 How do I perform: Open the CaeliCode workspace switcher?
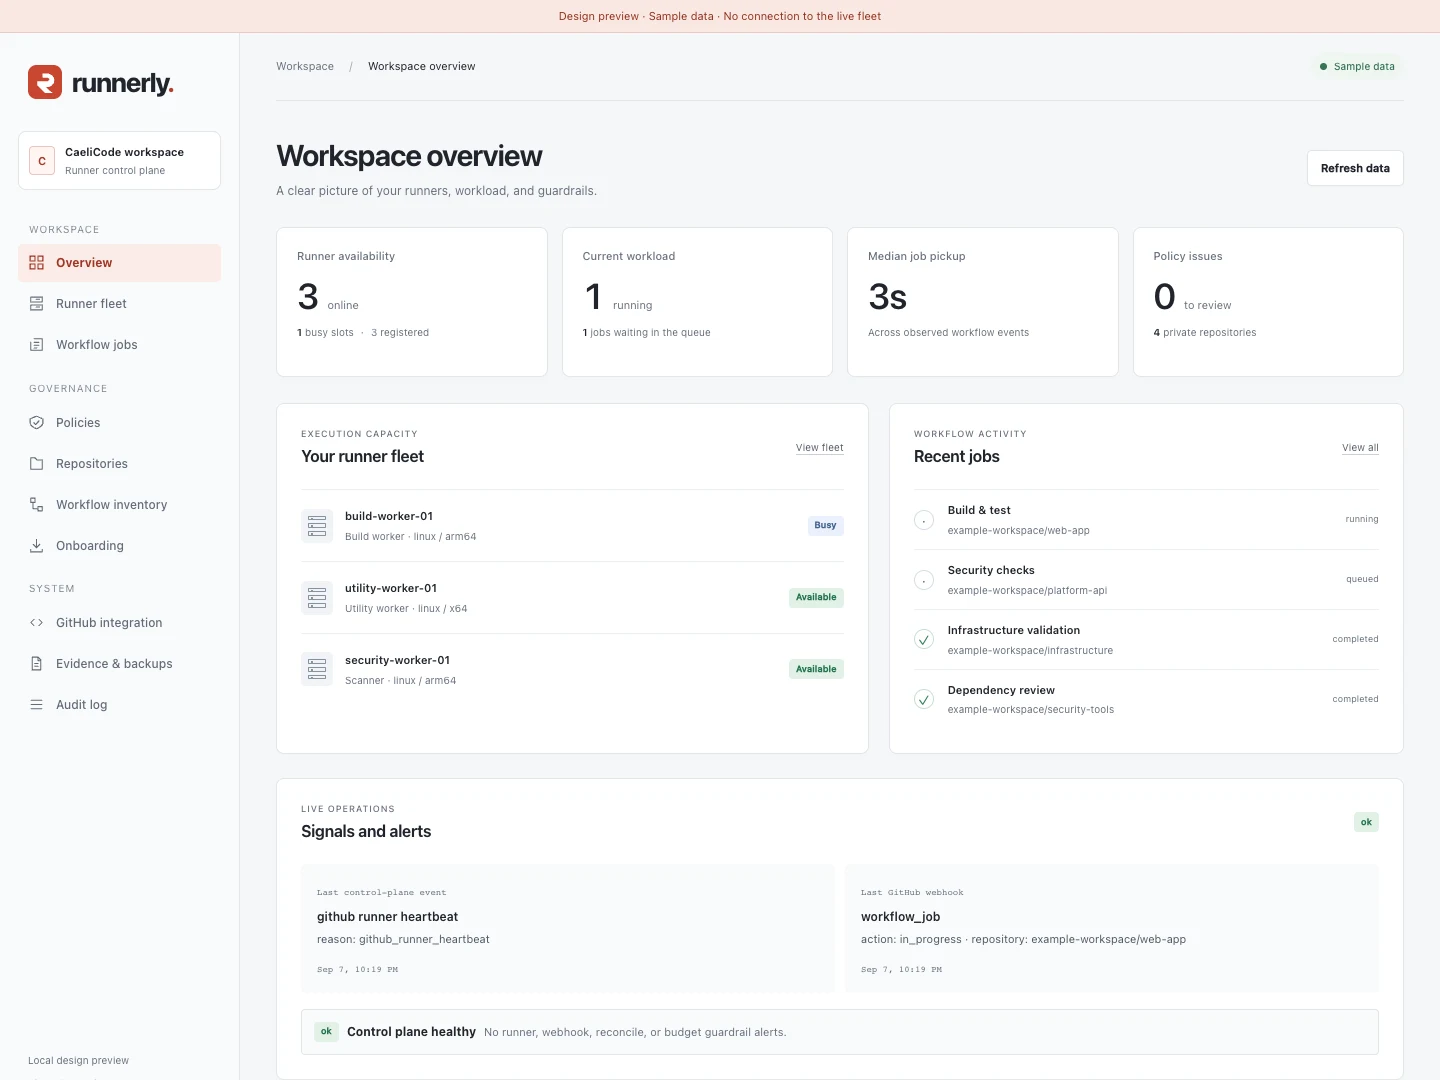coord(119,160)
